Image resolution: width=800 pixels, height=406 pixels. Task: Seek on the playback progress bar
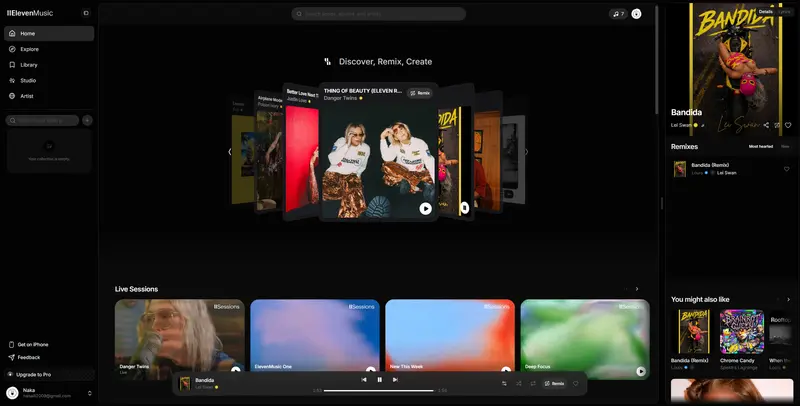click(379, 391)
